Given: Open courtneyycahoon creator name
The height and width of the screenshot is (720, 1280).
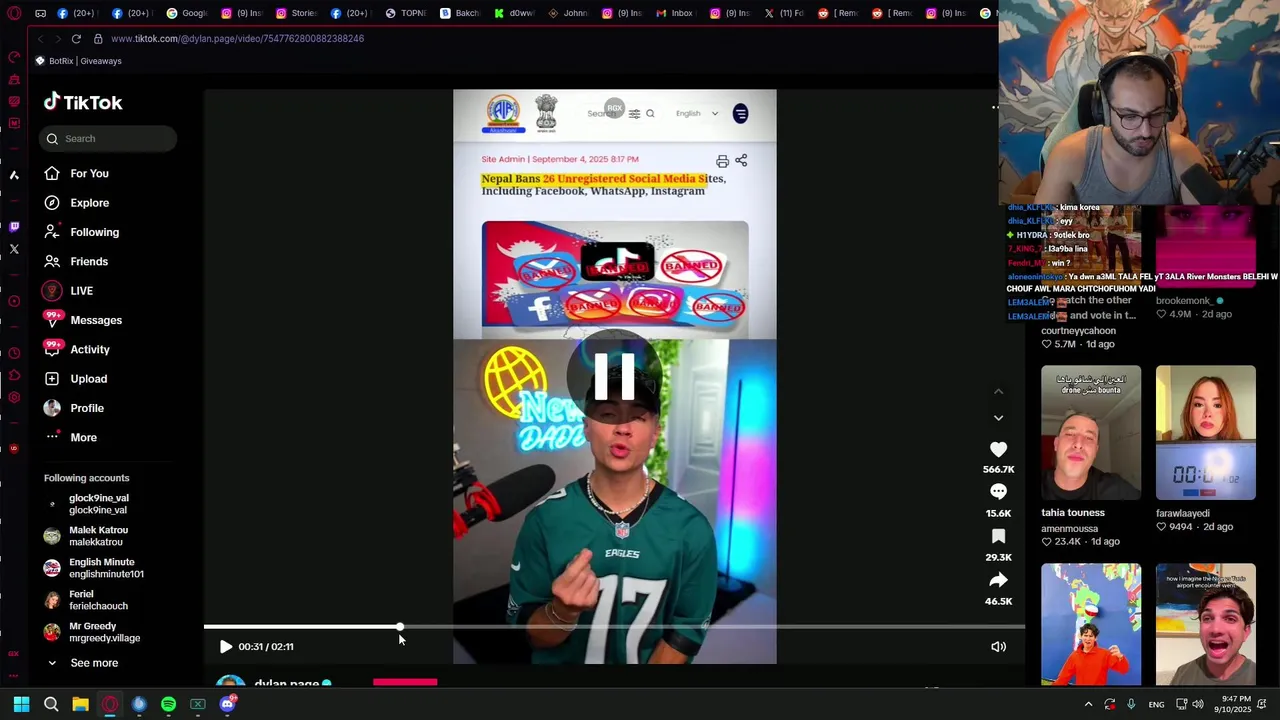Looking at the screenshot, I should click(x=1078, y=331).
